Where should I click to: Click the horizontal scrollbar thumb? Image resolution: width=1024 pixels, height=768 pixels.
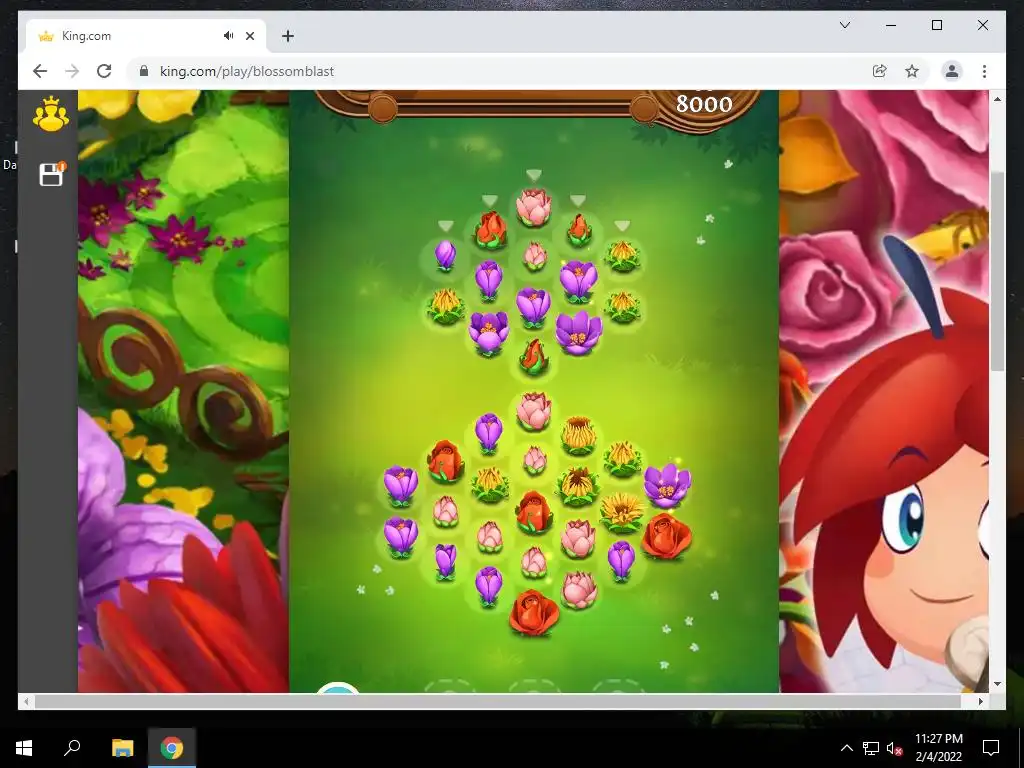(x=498, y=701)
